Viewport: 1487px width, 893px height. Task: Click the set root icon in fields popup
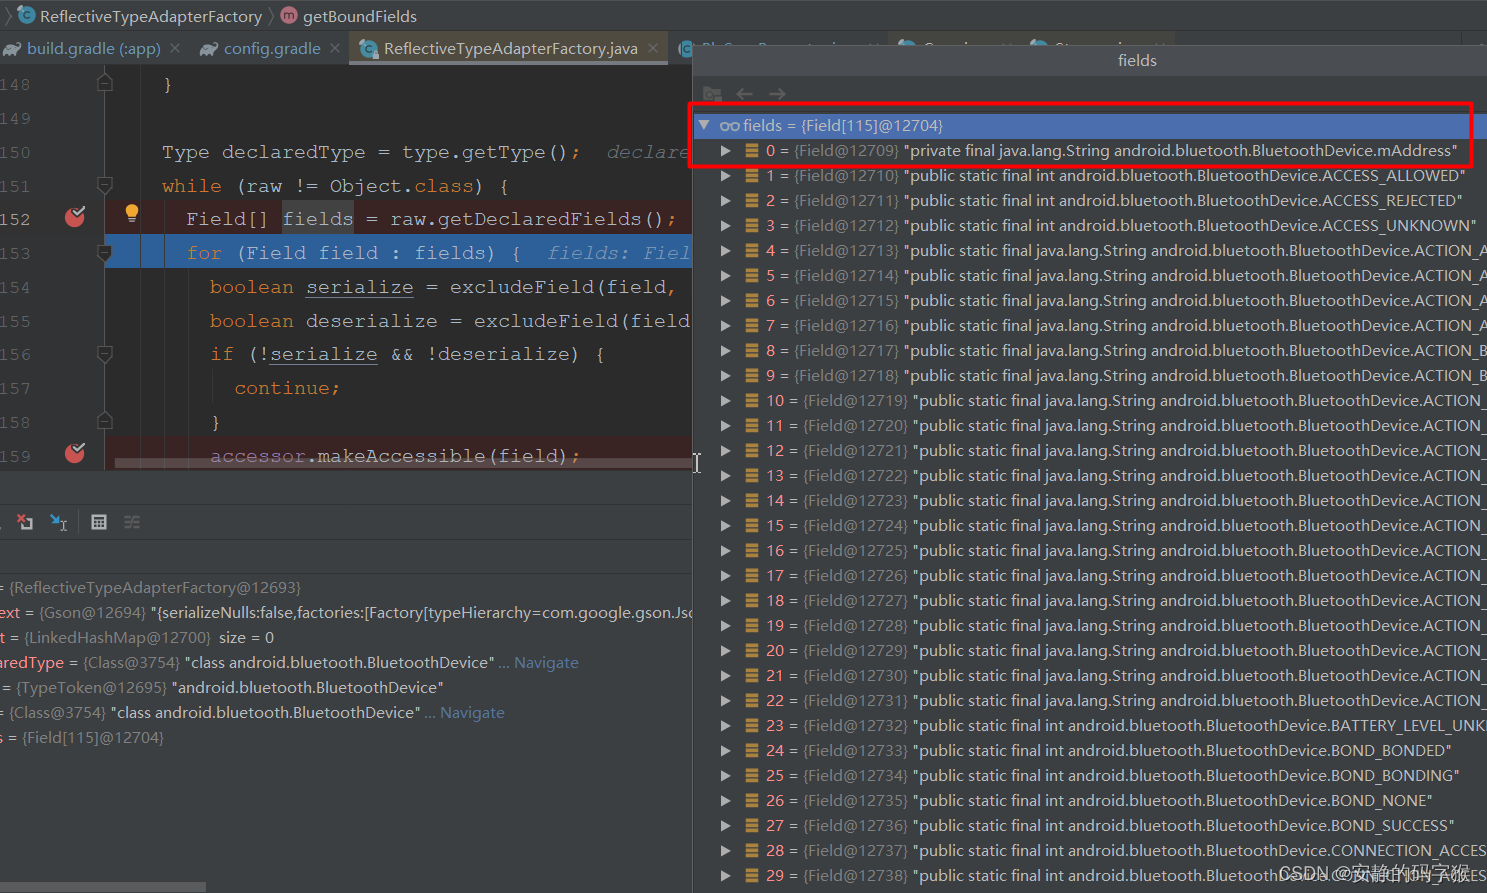(712, 94)
